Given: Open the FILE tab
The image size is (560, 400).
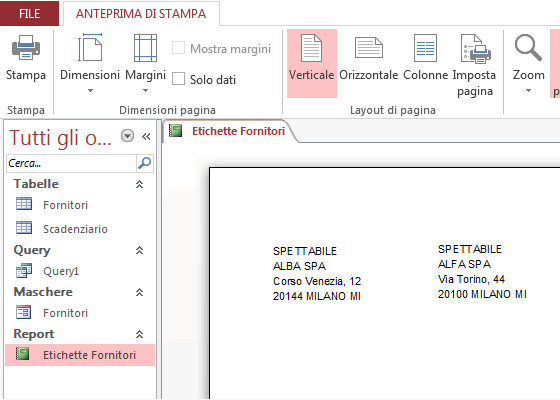Looking at the screenshot, I should pos(29,14).
